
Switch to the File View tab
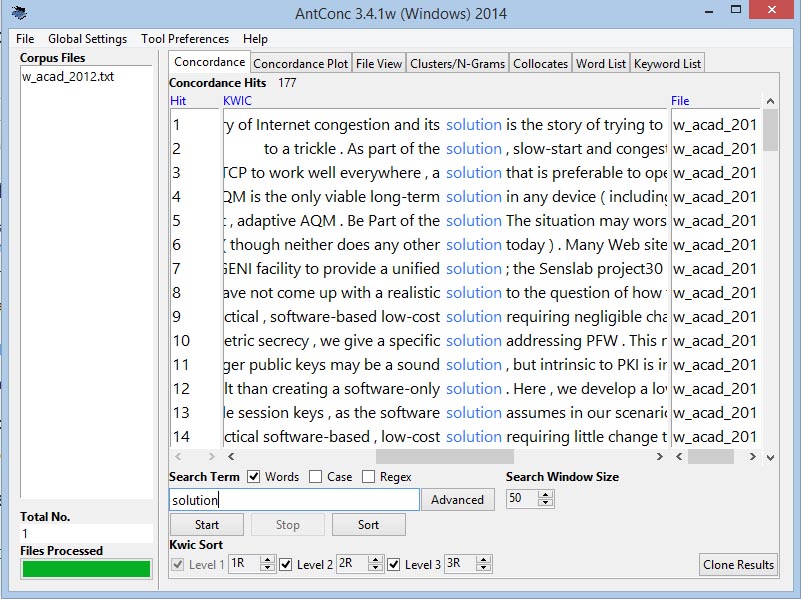[379, 63]
